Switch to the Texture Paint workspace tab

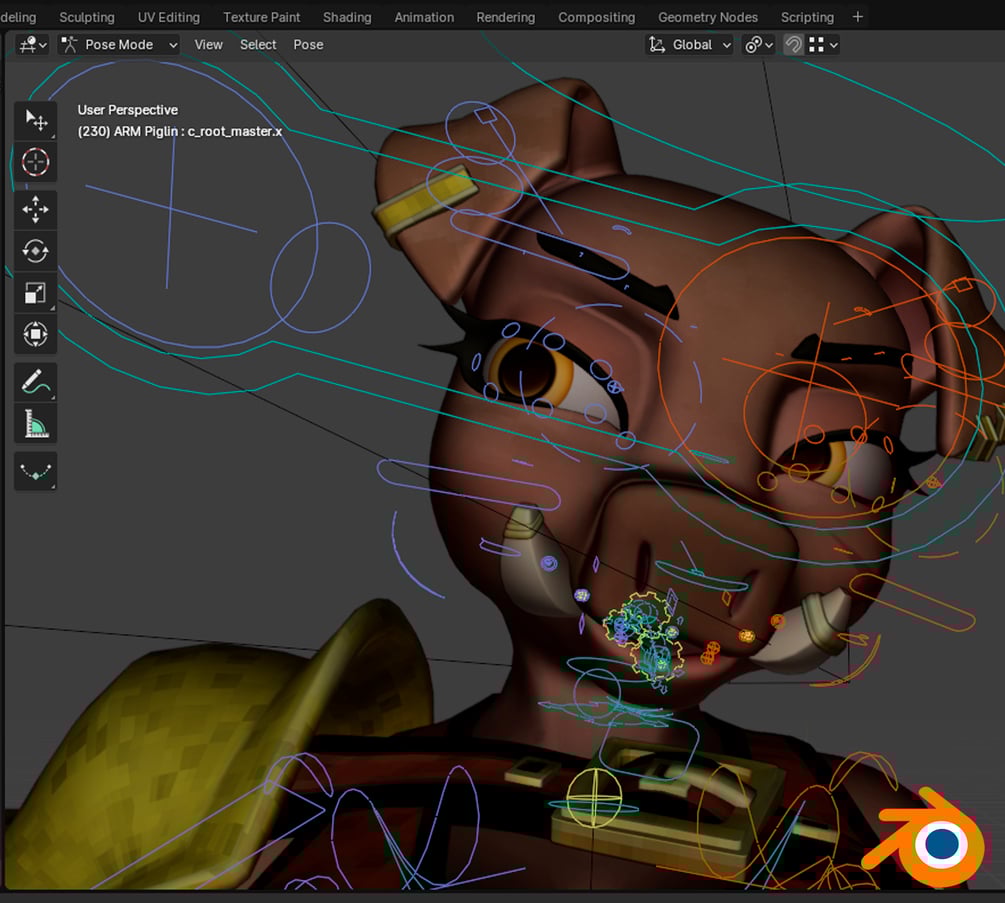[262, 17]
